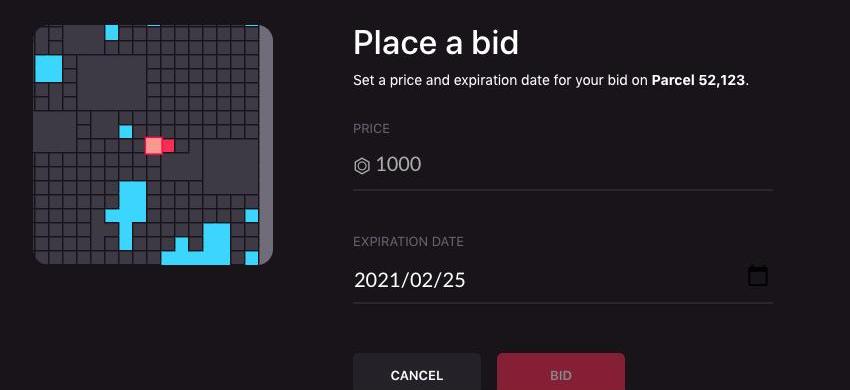
Task: Click the stepped blue estate along the map's bottom edge
Action: (x=196, y=245)
